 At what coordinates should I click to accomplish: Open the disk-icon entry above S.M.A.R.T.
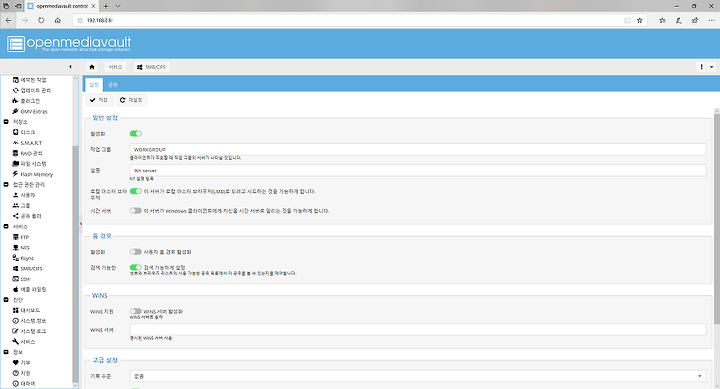coord(24,132)
